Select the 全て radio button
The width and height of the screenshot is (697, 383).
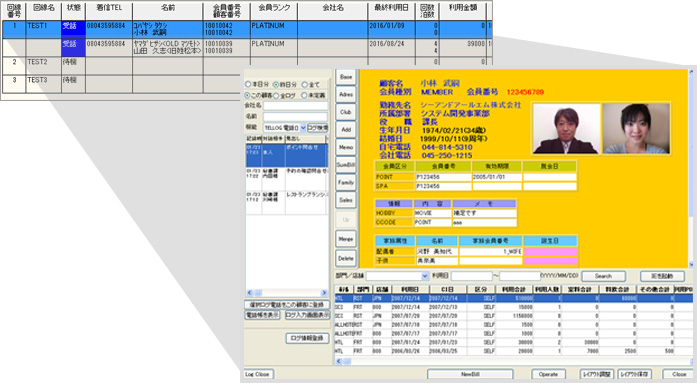(x=304, y=84)
